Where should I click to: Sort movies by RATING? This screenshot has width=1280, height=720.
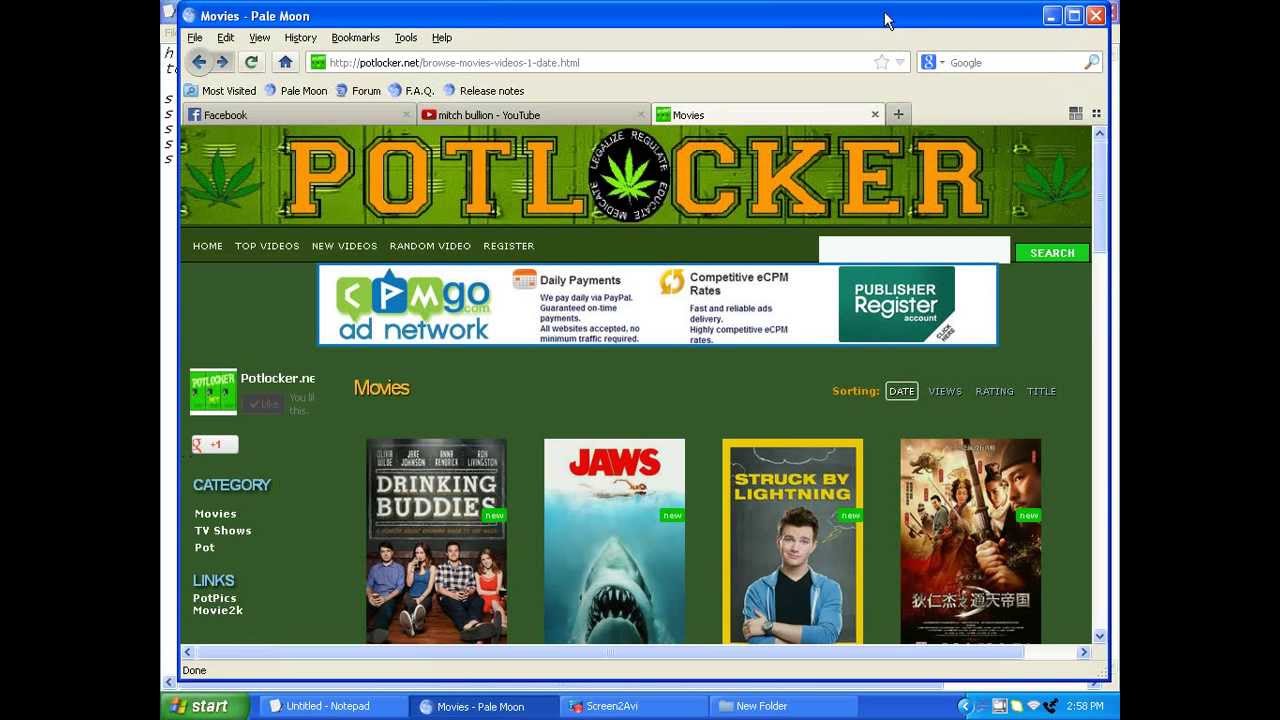point(994,391)
